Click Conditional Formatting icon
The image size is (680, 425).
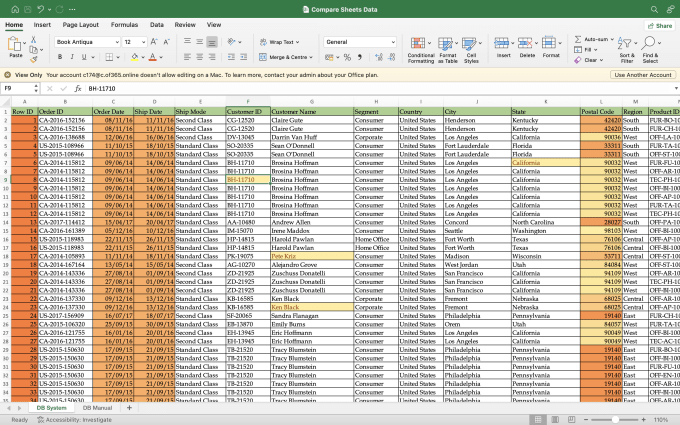tap(418, 43)
